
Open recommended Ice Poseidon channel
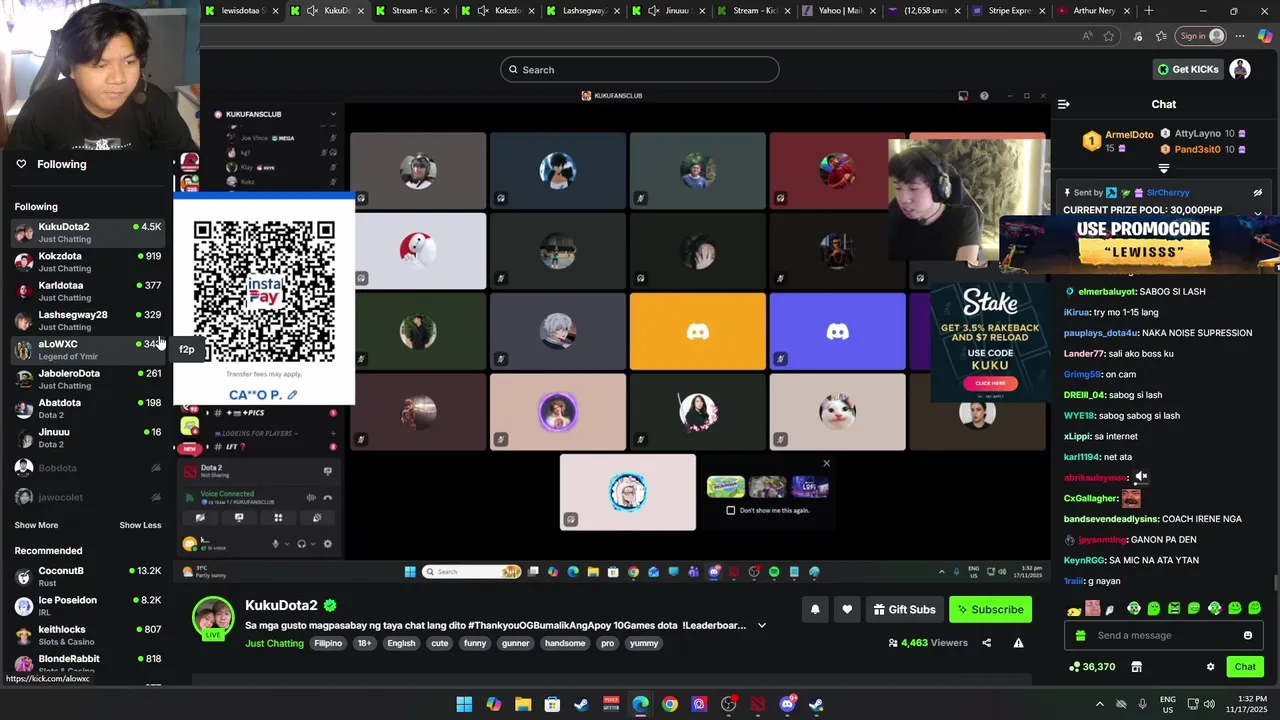(x=87, y=606)
